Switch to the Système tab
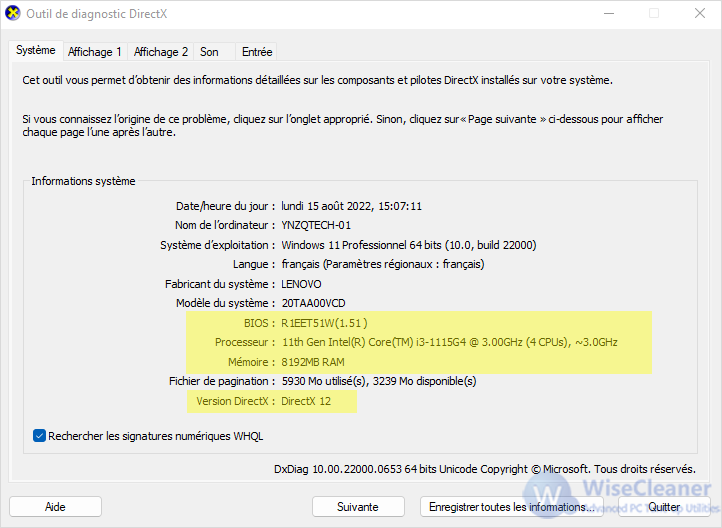 (35, 50)
